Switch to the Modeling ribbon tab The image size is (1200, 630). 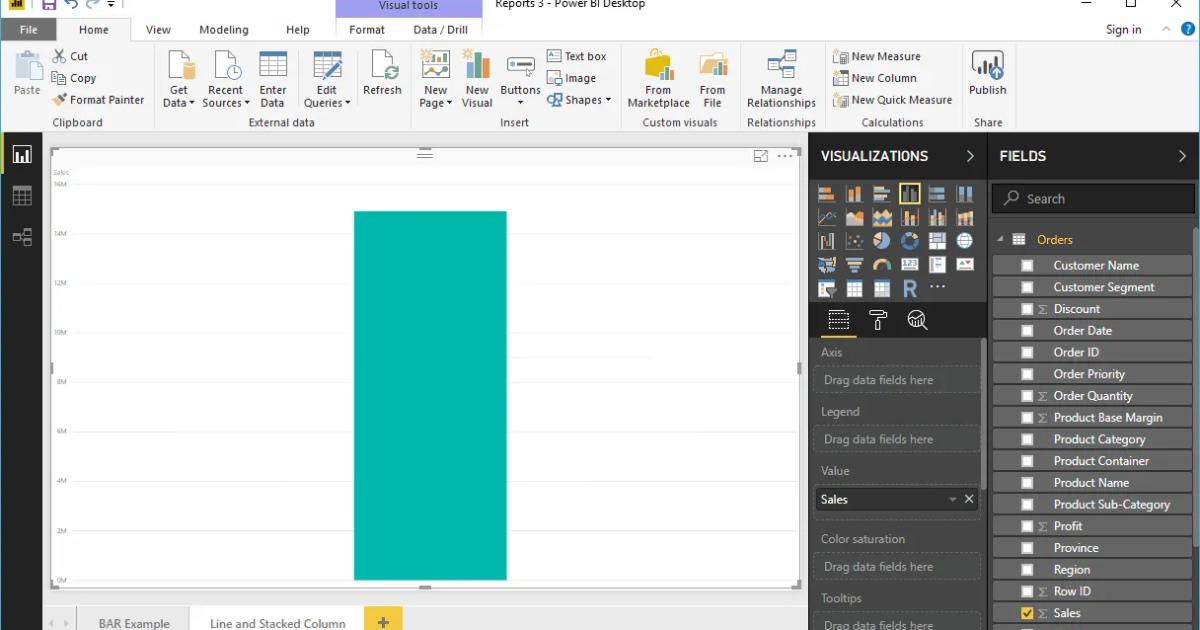[x=223, y=29]
